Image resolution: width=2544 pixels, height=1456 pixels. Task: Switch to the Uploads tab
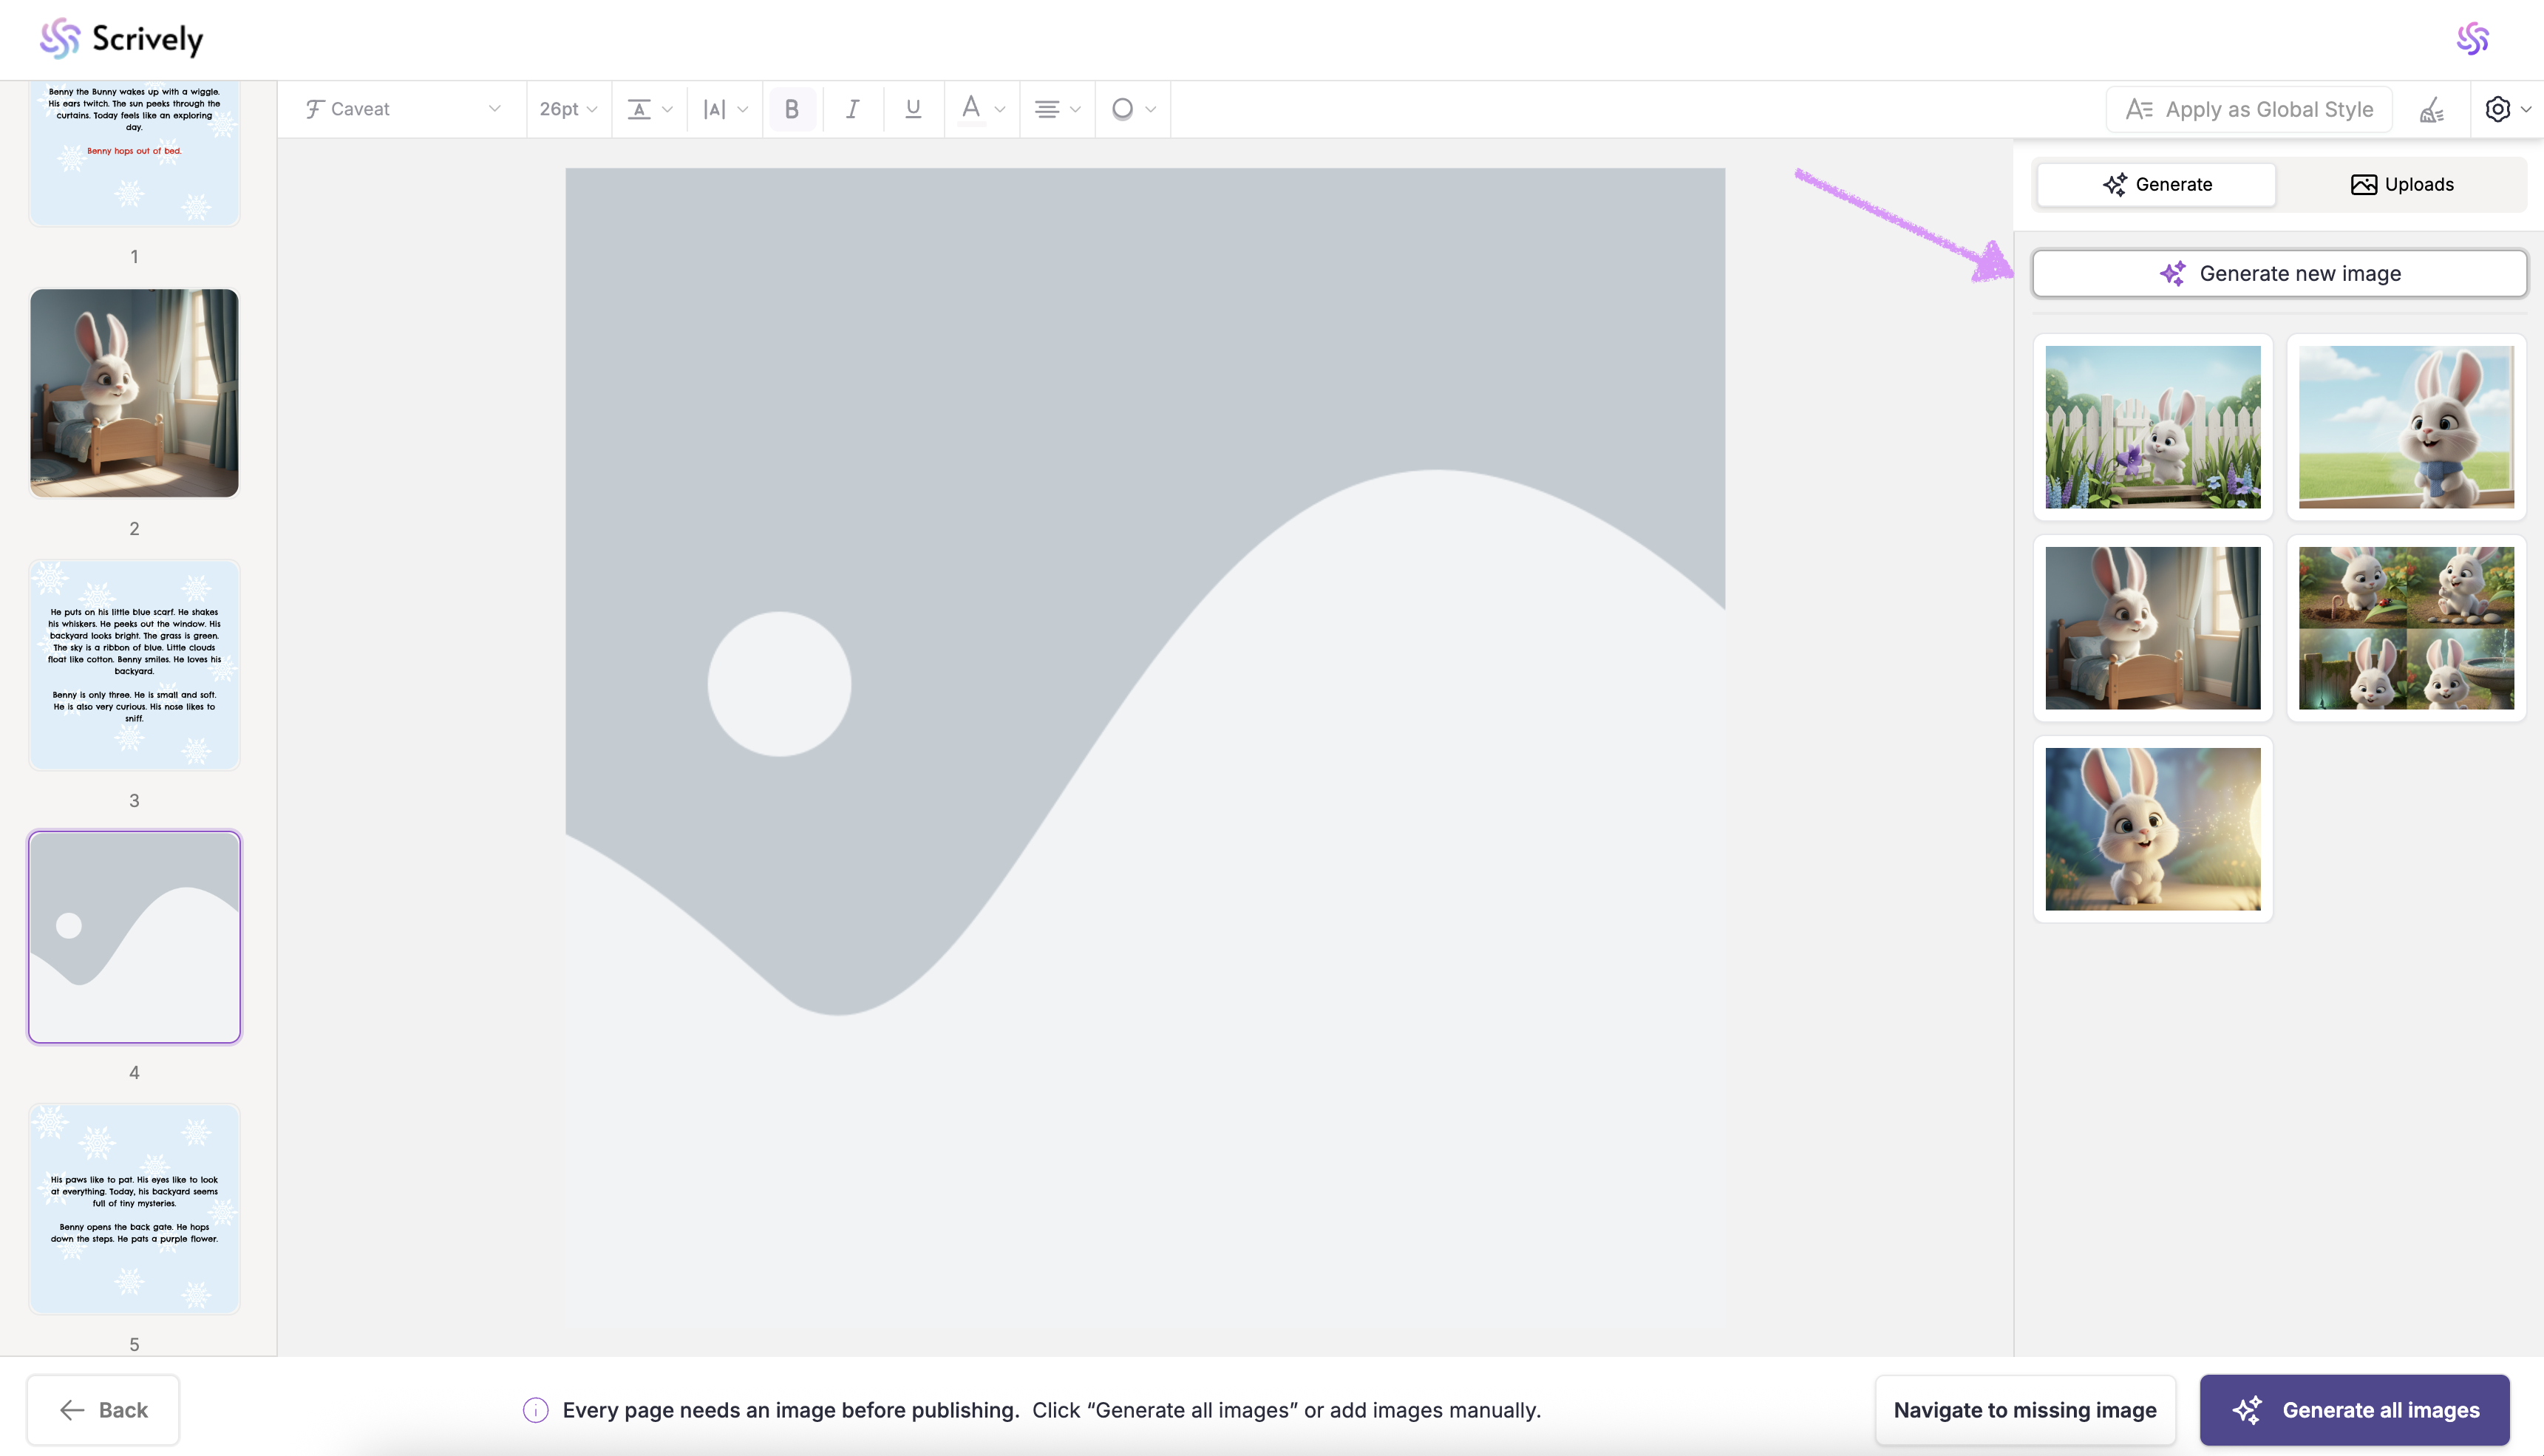coord(2401,184)
